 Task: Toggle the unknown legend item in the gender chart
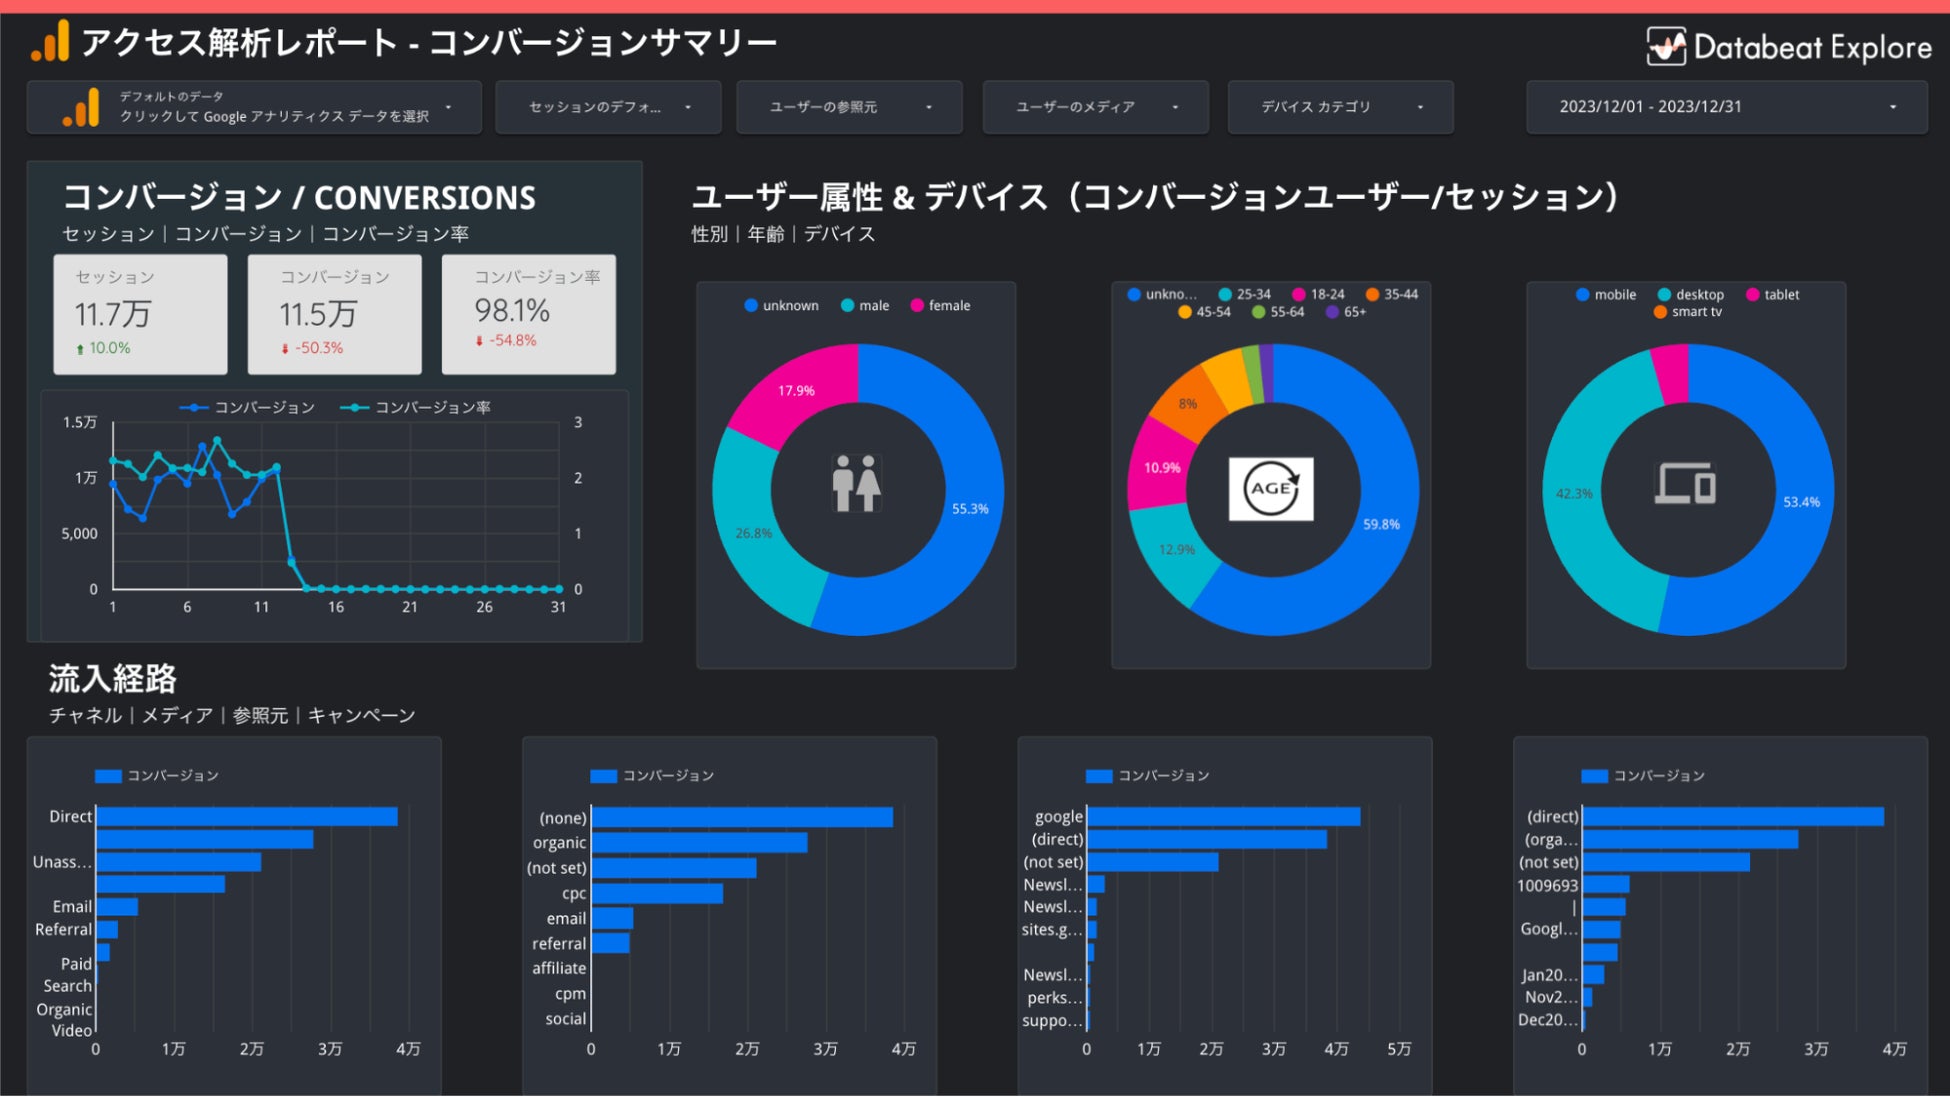(x=782, y=306)
